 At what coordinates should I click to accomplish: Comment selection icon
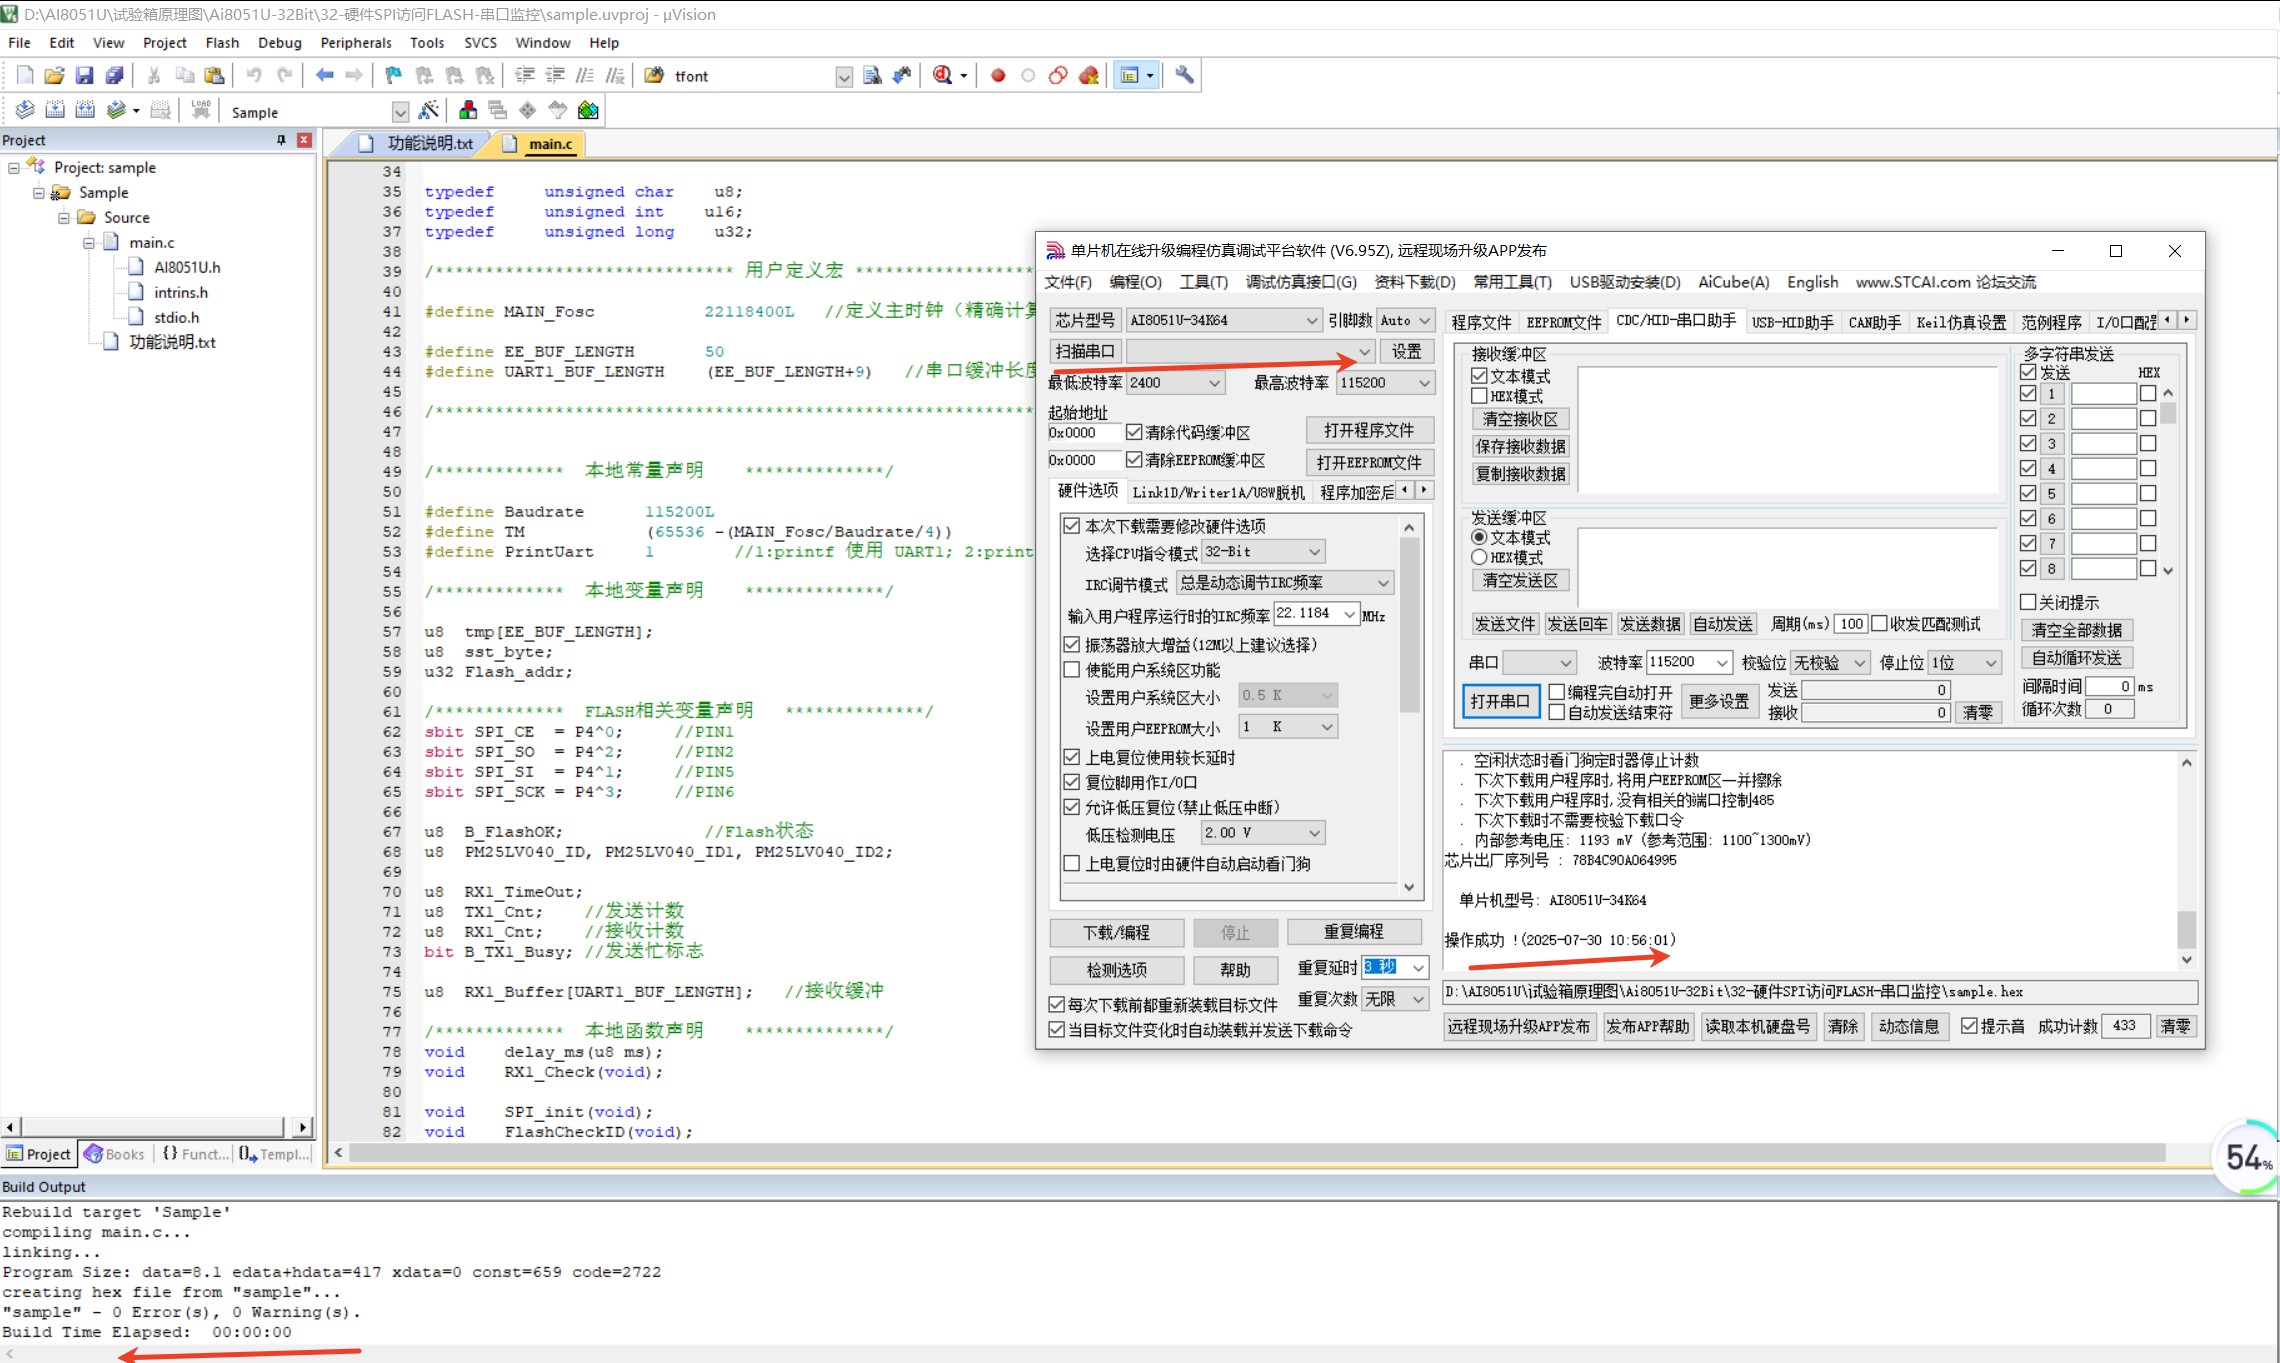(x=585, y=75)
